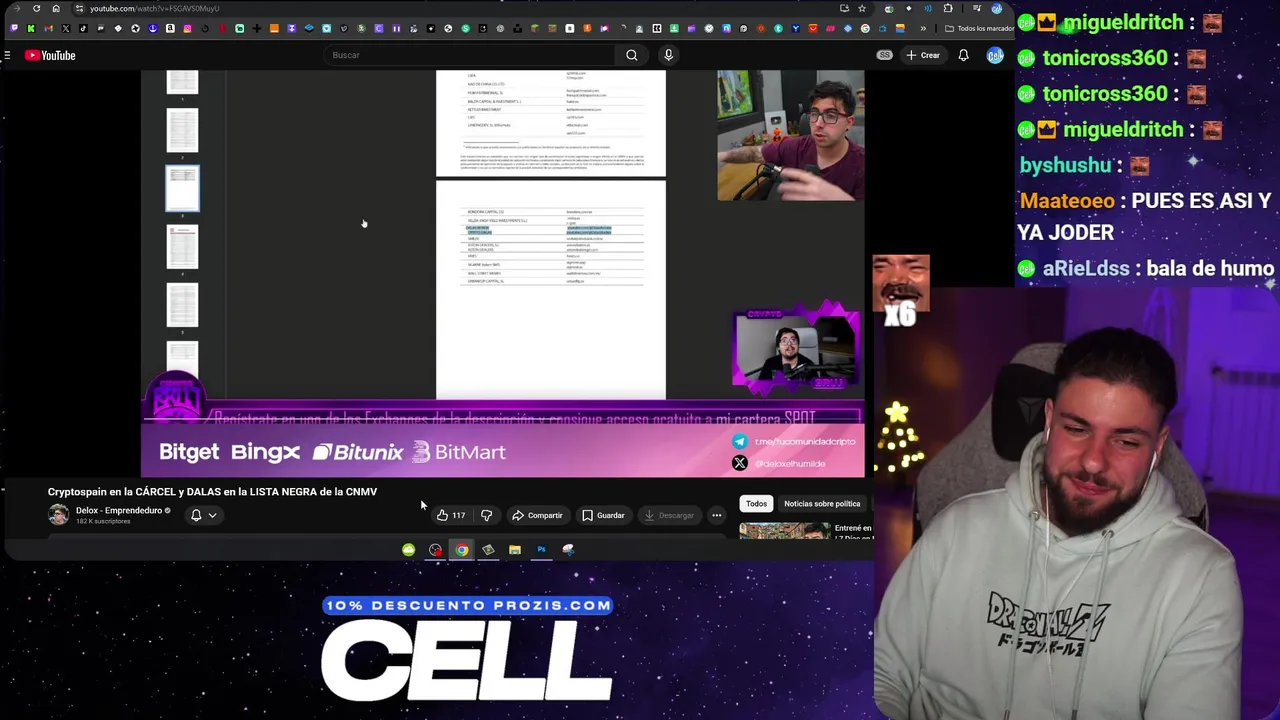Click the Telegram comunidadcripto link overlay

click(796, 441)
